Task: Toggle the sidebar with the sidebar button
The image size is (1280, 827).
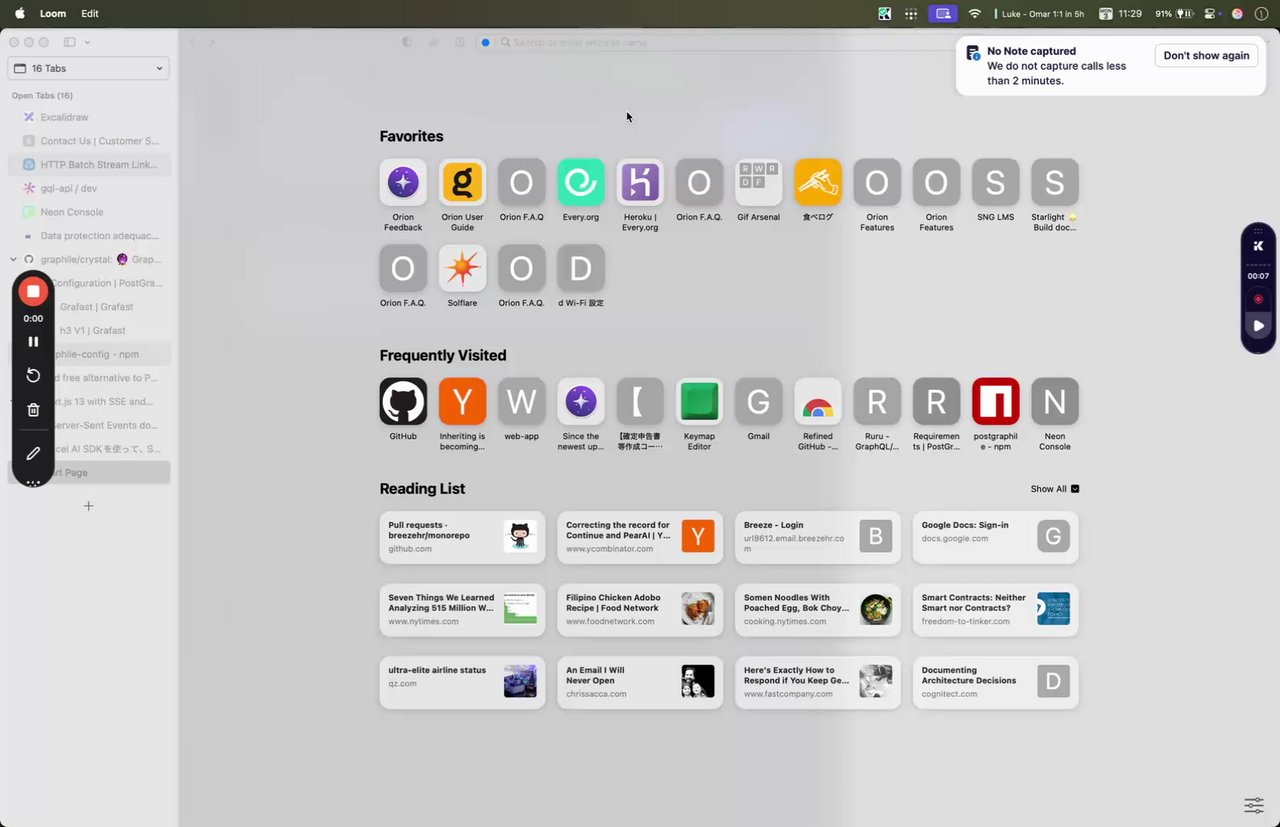Action: tap(69, 42)
